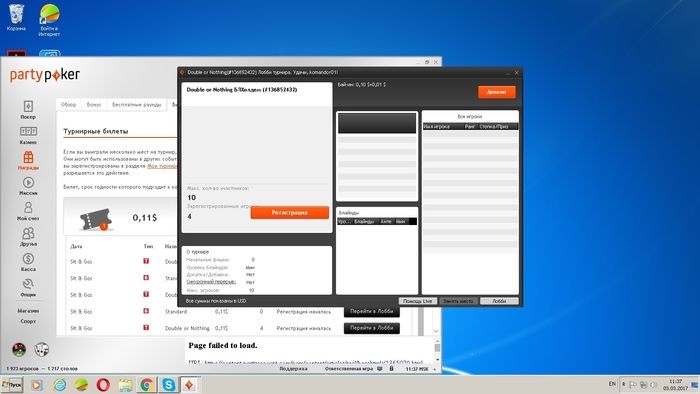
Task: Click the Занять место button
Action: [458, 301]
